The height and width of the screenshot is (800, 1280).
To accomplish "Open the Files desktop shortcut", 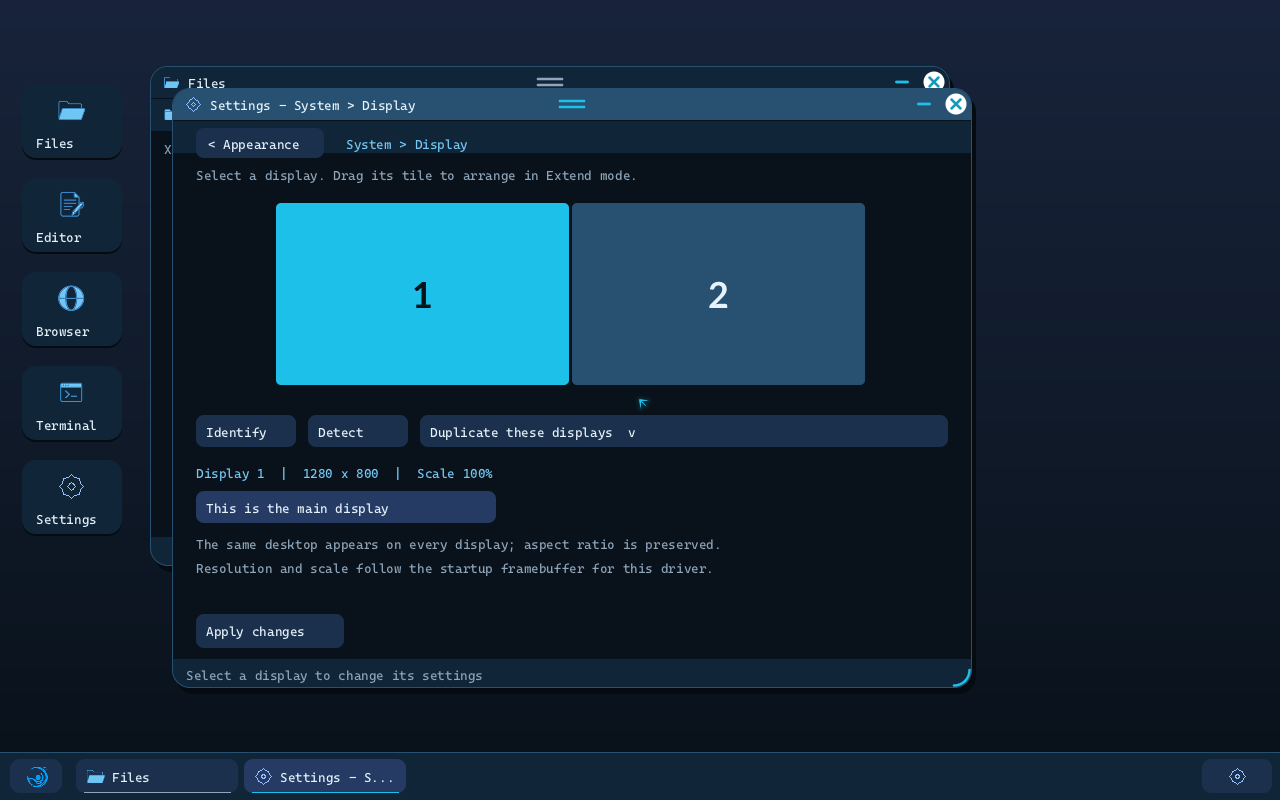I will point(72,121).
